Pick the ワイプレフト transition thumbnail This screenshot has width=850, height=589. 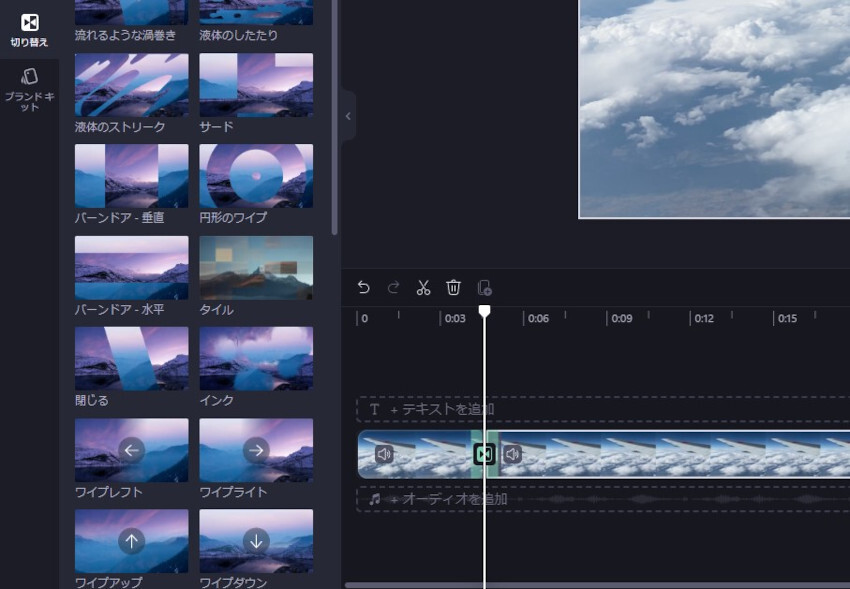pyautogui.click(x=131, y=450)
